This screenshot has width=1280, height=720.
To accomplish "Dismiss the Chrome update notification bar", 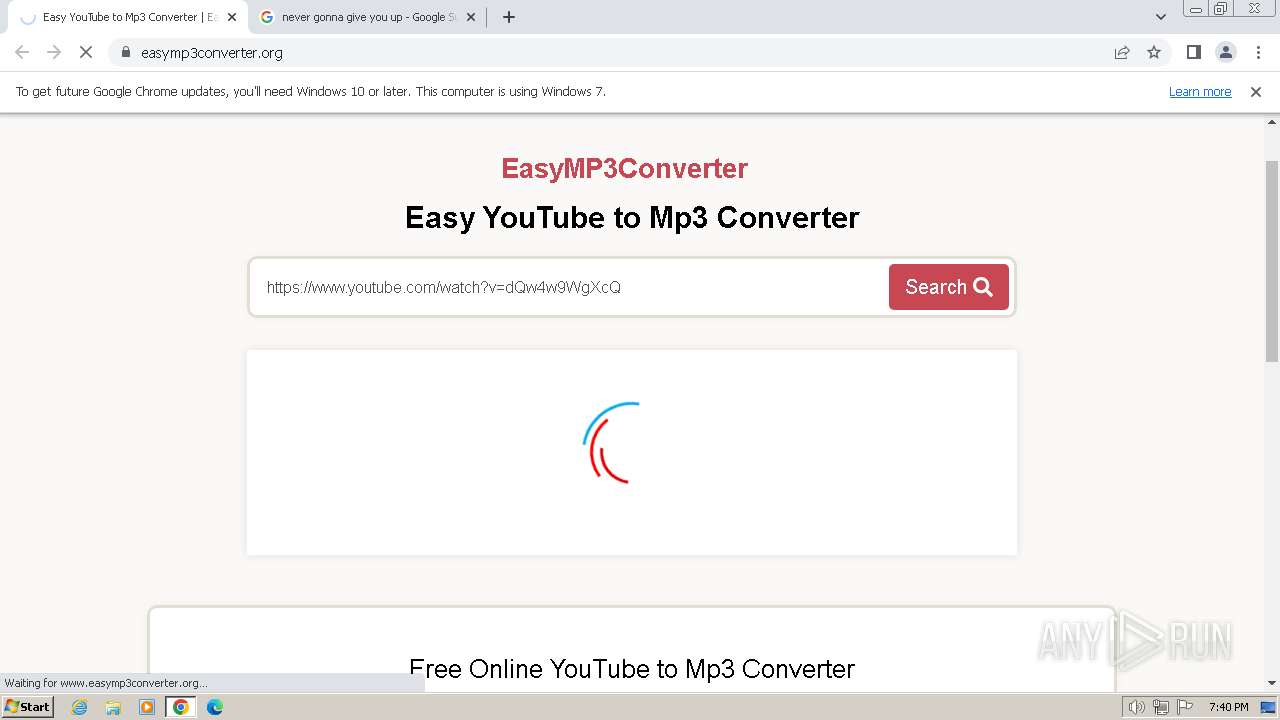I will pos(1256,92).
